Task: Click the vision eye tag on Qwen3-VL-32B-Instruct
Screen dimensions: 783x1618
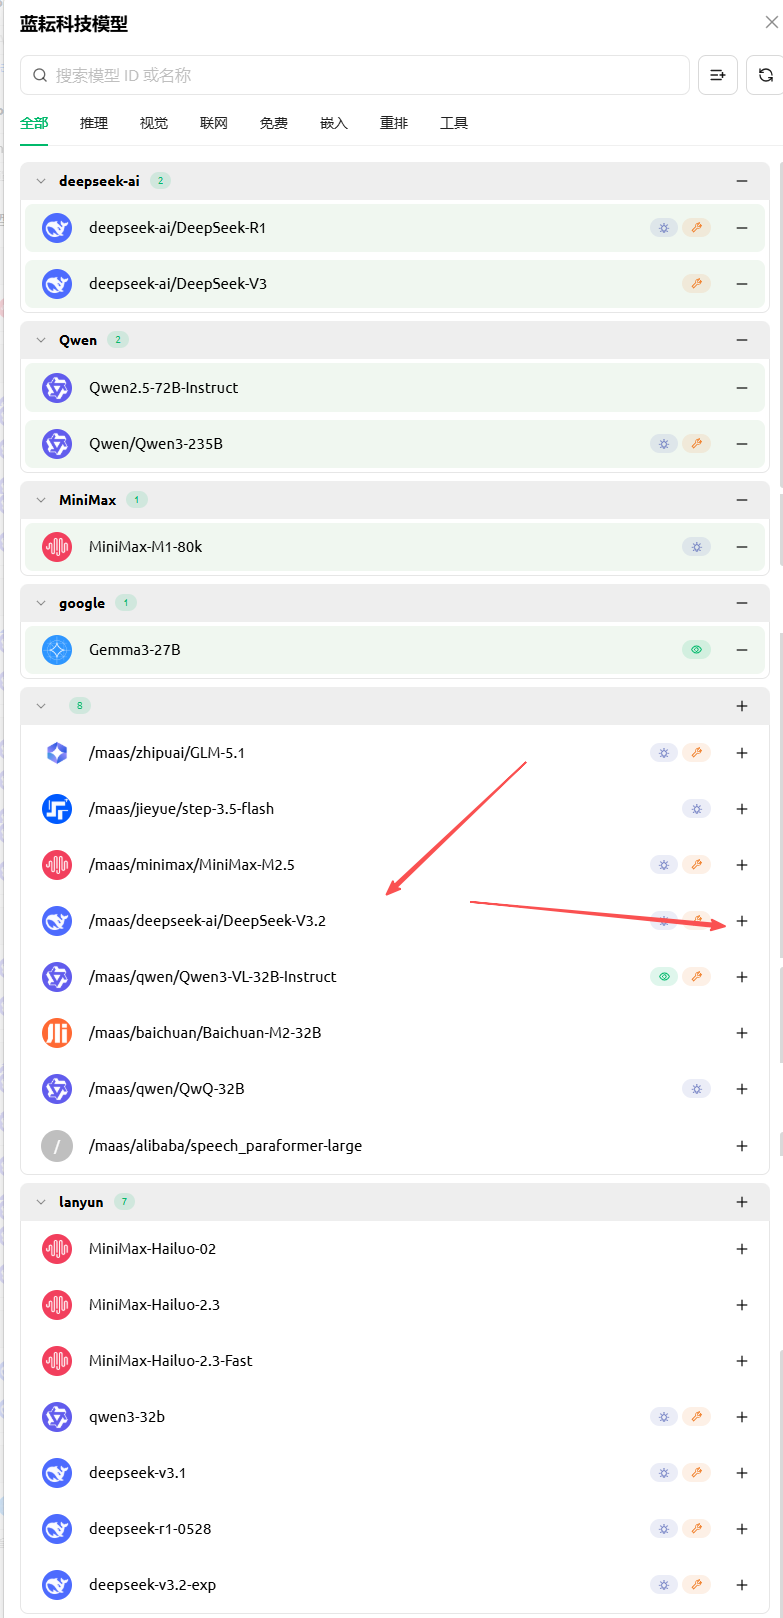Action: click(x=664, y=977)
